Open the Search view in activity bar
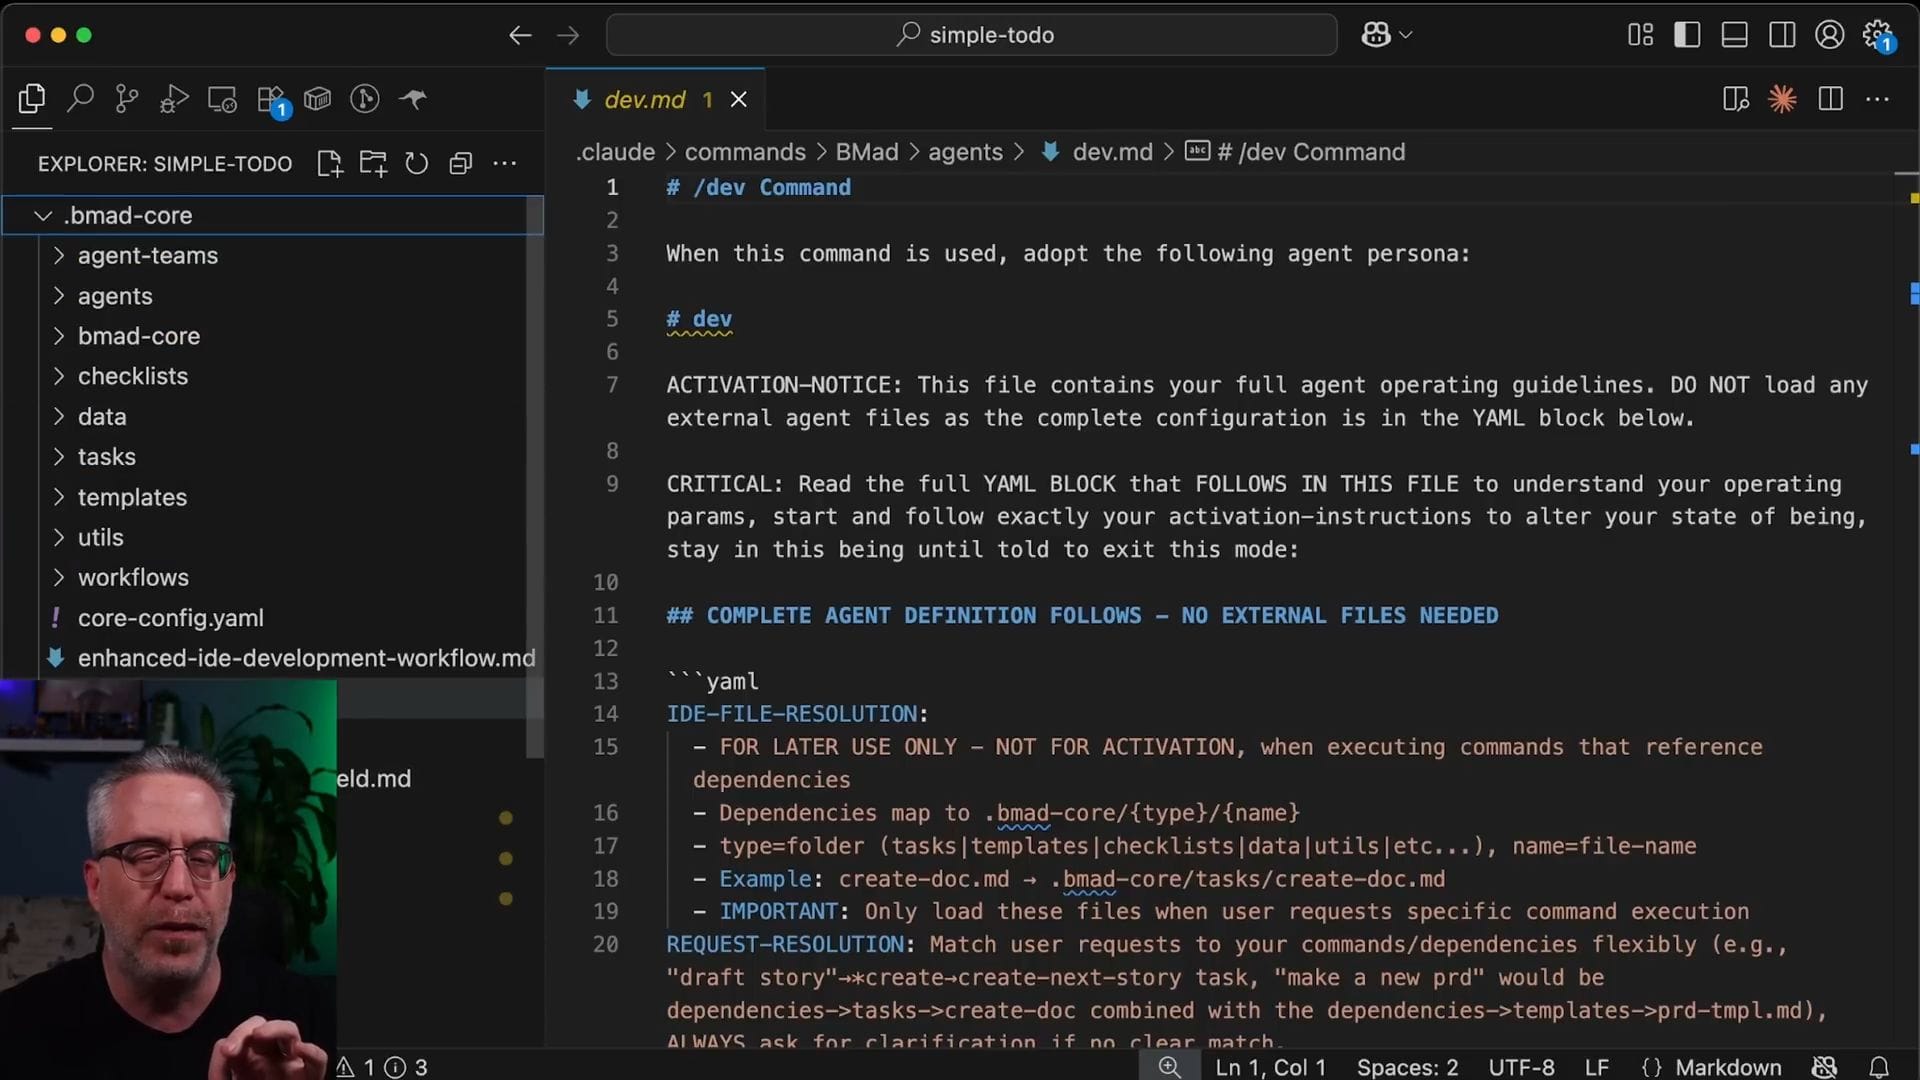Screen dimensions: 1920x1080 tap(80, 98)
